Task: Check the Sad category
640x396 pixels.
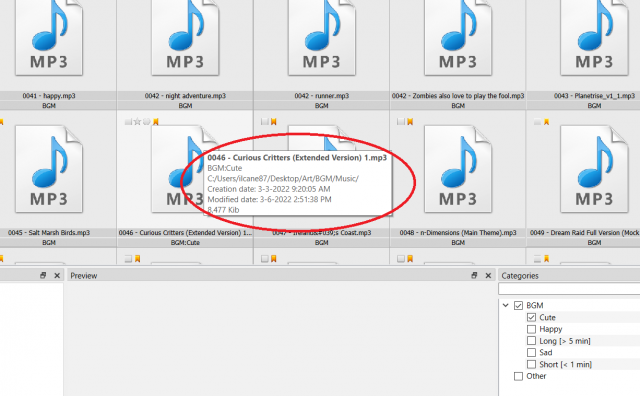Action: click(x=531, y=352)
